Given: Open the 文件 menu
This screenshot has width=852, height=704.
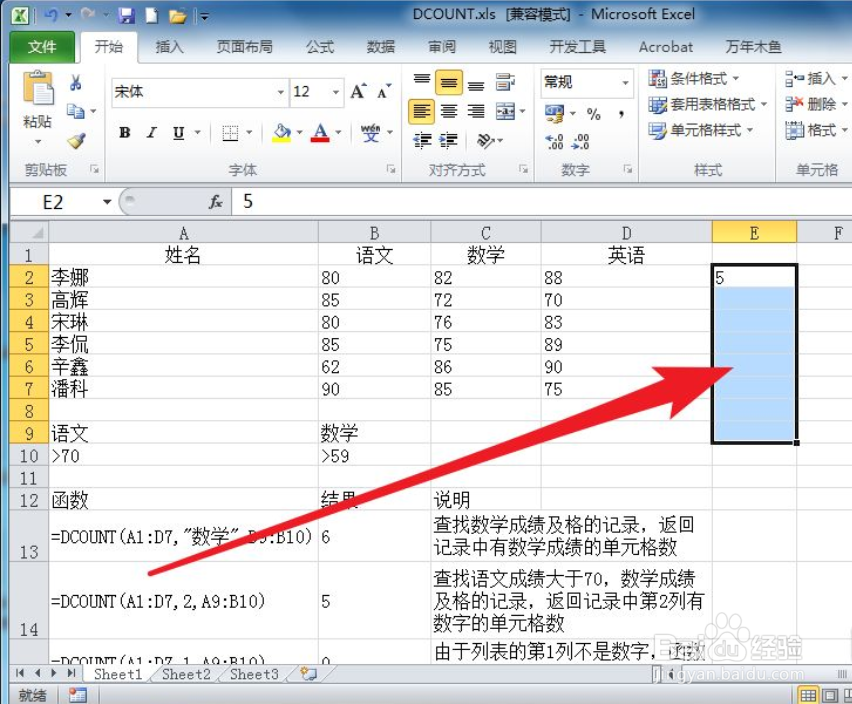Looking at the screenshot, I should (x=41, y=46).
